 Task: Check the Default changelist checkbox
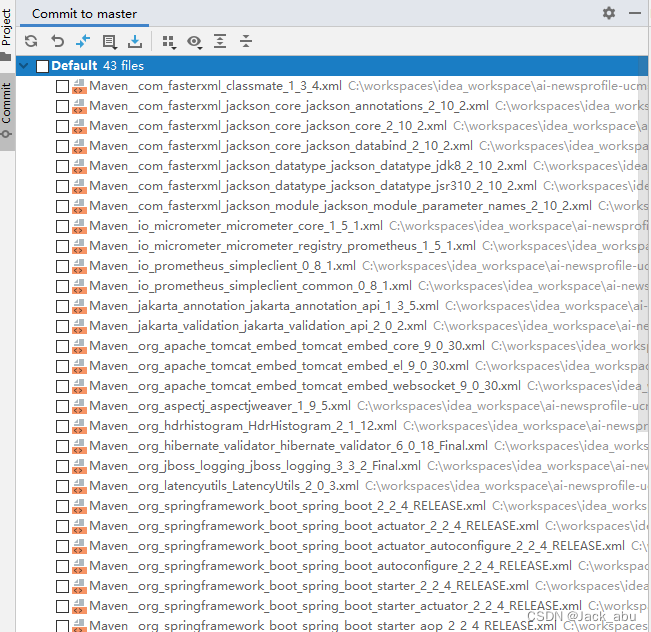tap(42, 66)
